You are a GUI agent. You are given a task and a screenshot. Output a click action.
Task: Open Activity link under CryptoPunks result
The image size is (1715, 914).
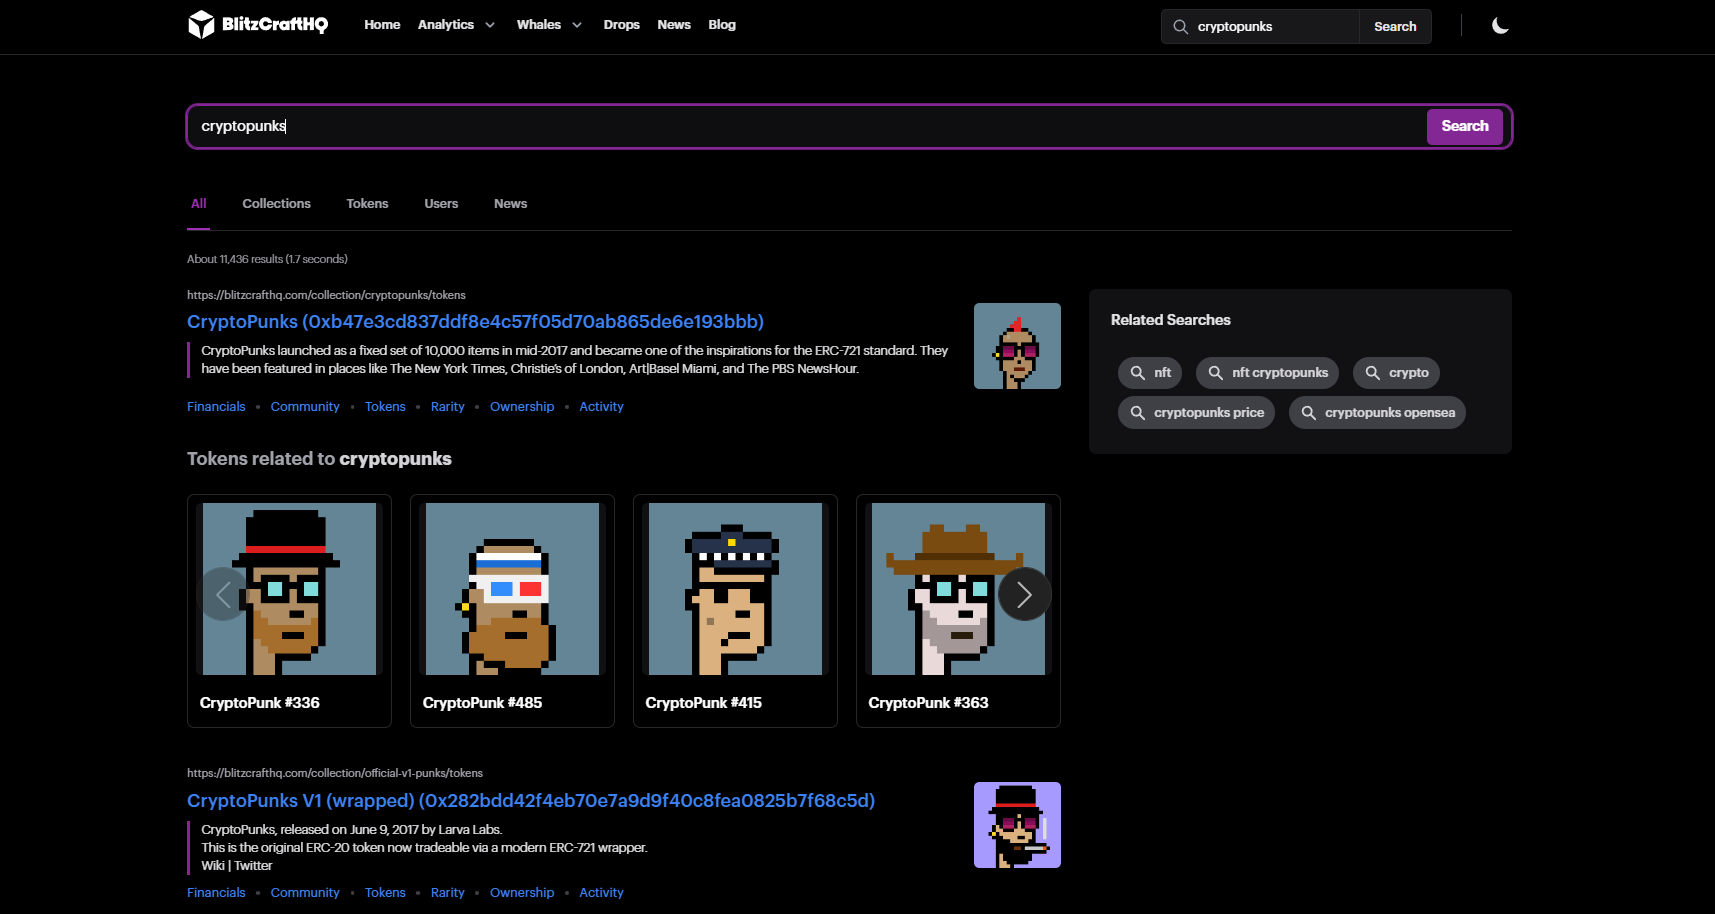(x=601, y=407)
